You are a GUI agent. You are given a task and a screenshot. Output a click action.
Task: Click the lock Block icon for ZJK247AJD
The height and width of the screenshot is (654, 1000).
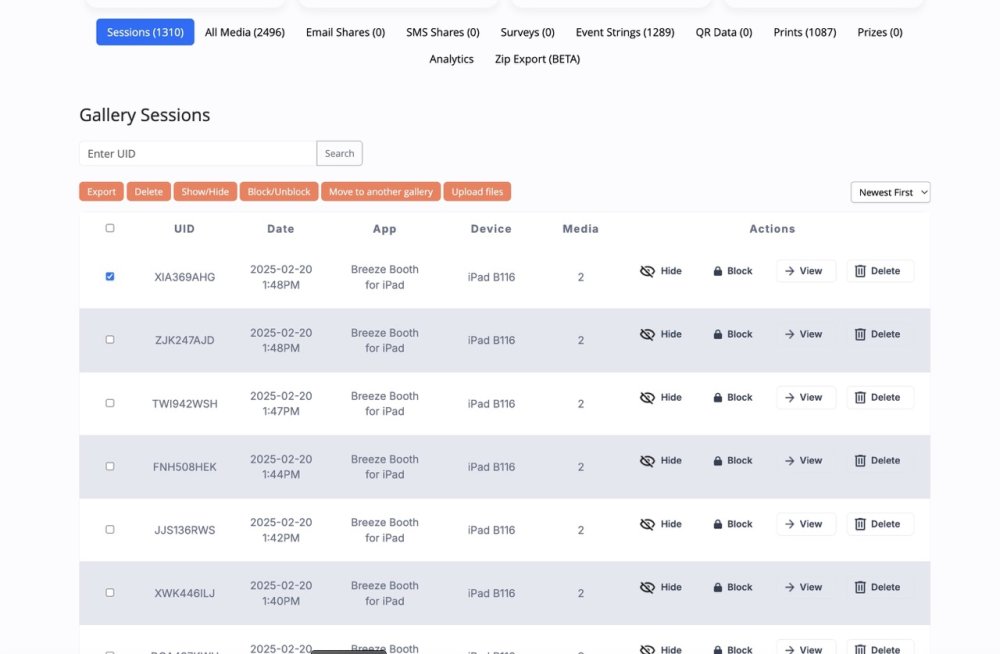718,335
